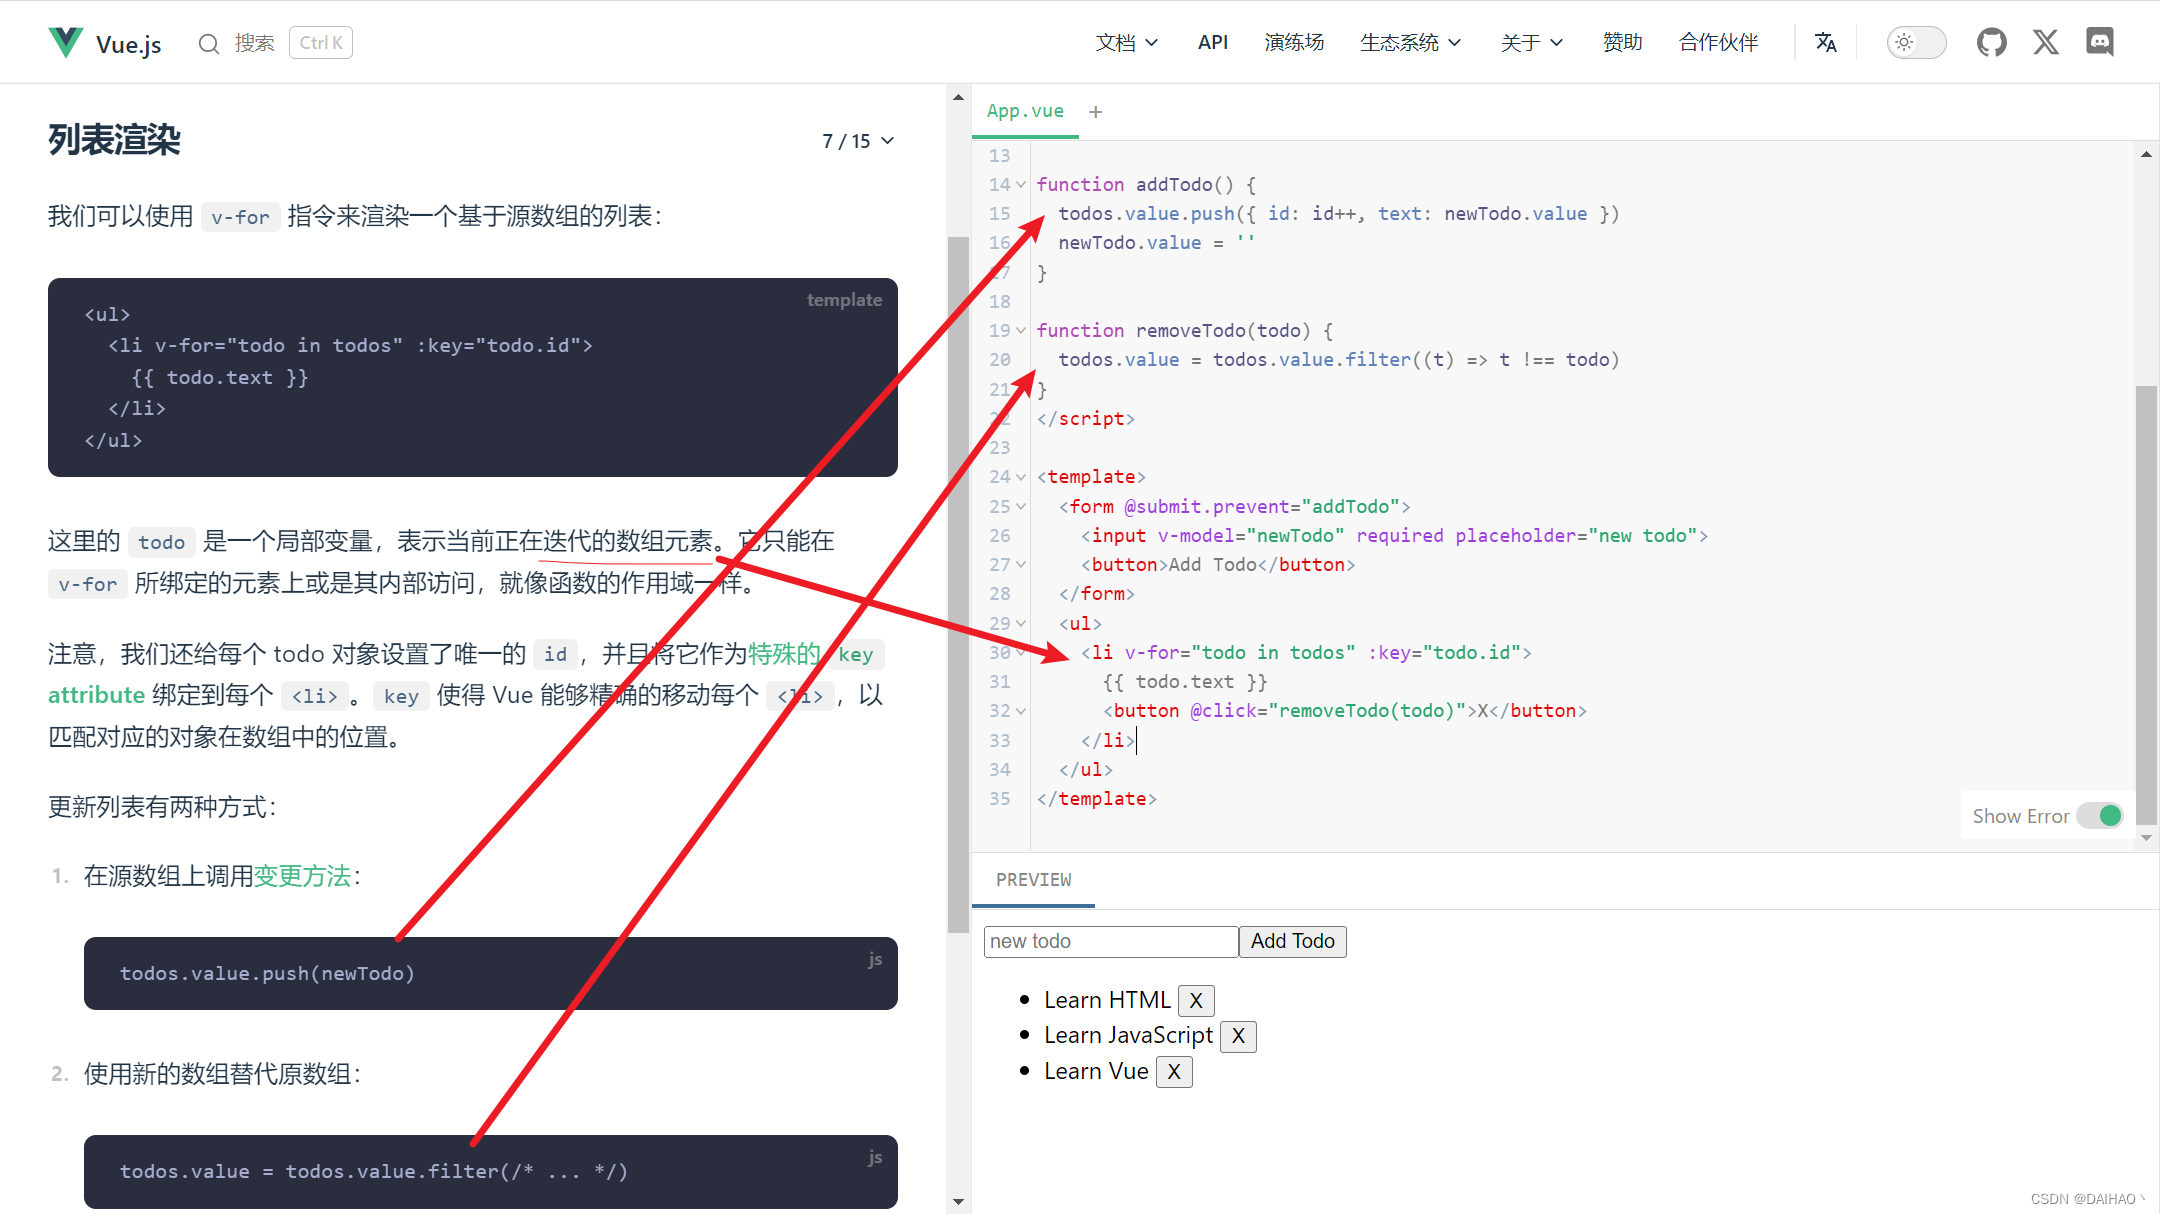Toggle the dark mode appearance switch
Screen dimensions: 2160x1214
coord(1916,42)
